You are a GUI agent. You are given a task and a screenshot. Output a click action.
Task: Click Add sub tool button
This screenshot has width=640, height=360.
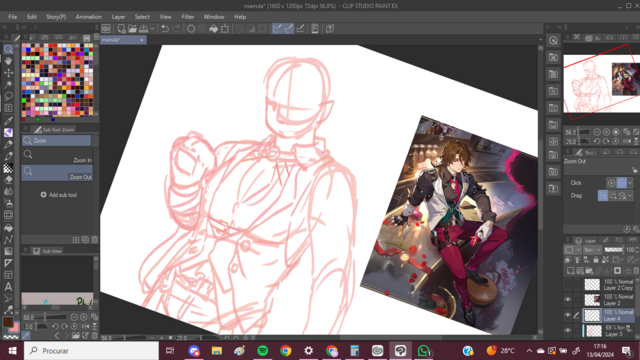[59, 195]
